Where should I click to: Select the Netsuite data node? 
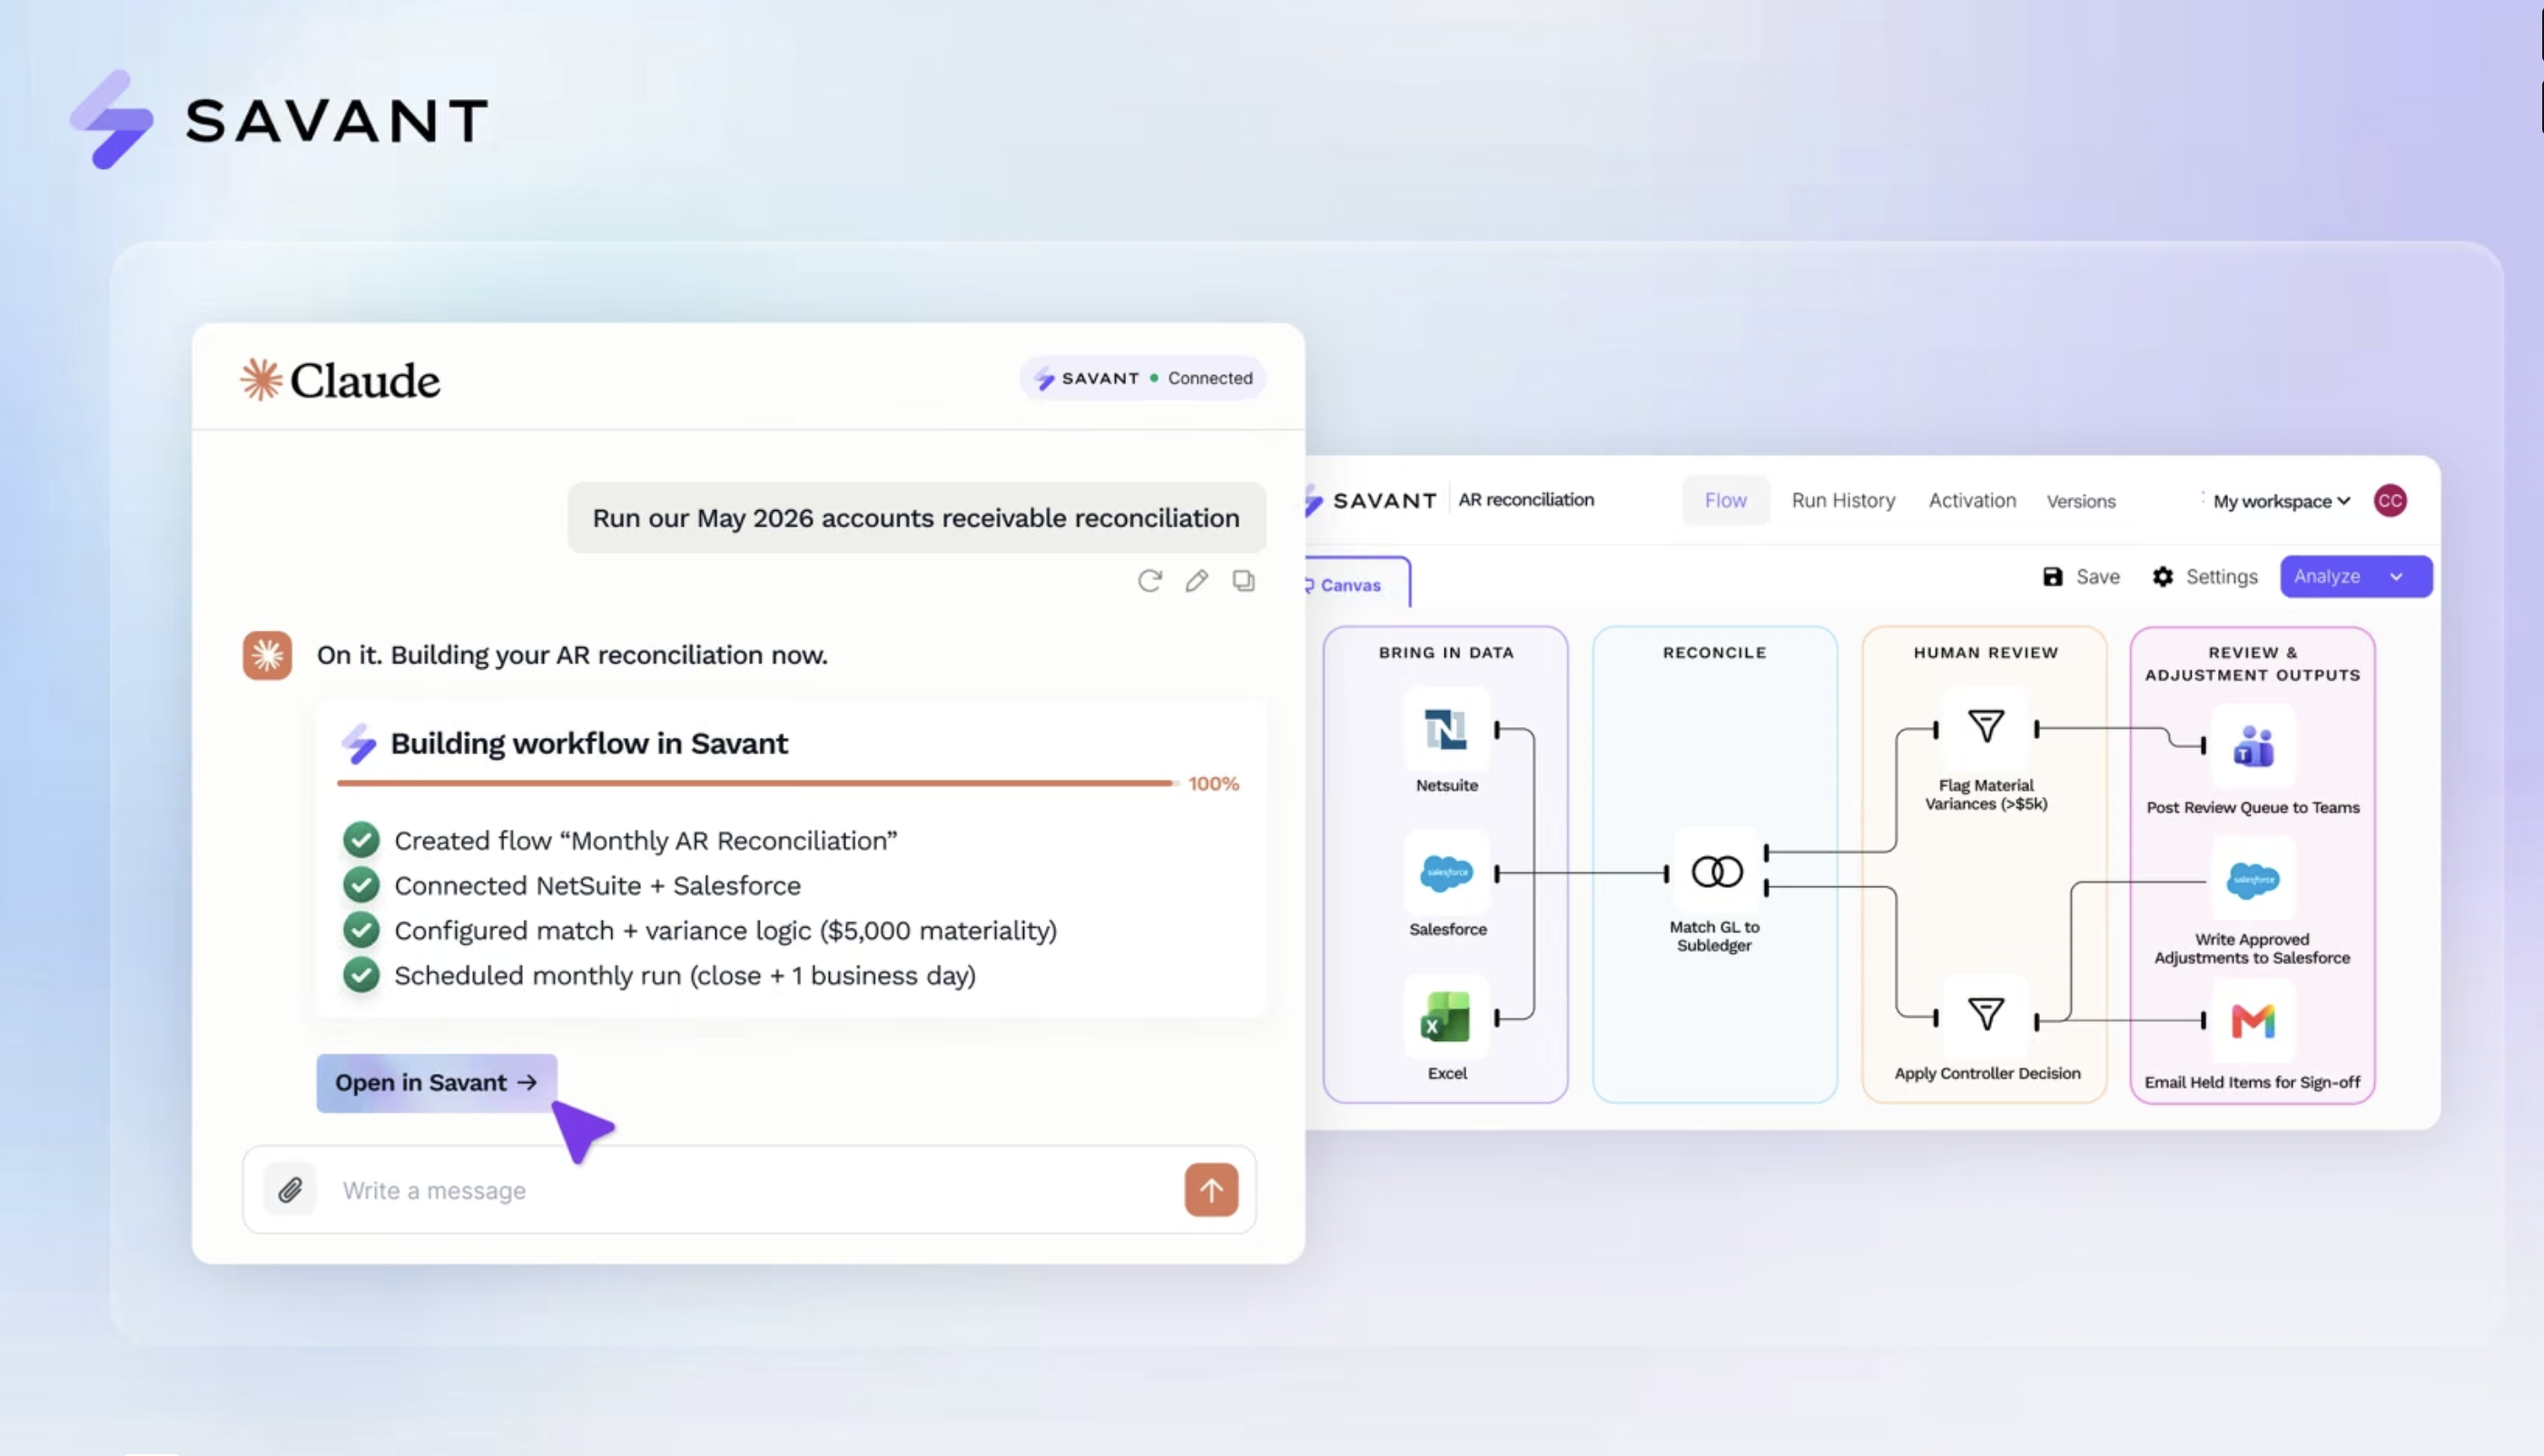pos(1446,730)
